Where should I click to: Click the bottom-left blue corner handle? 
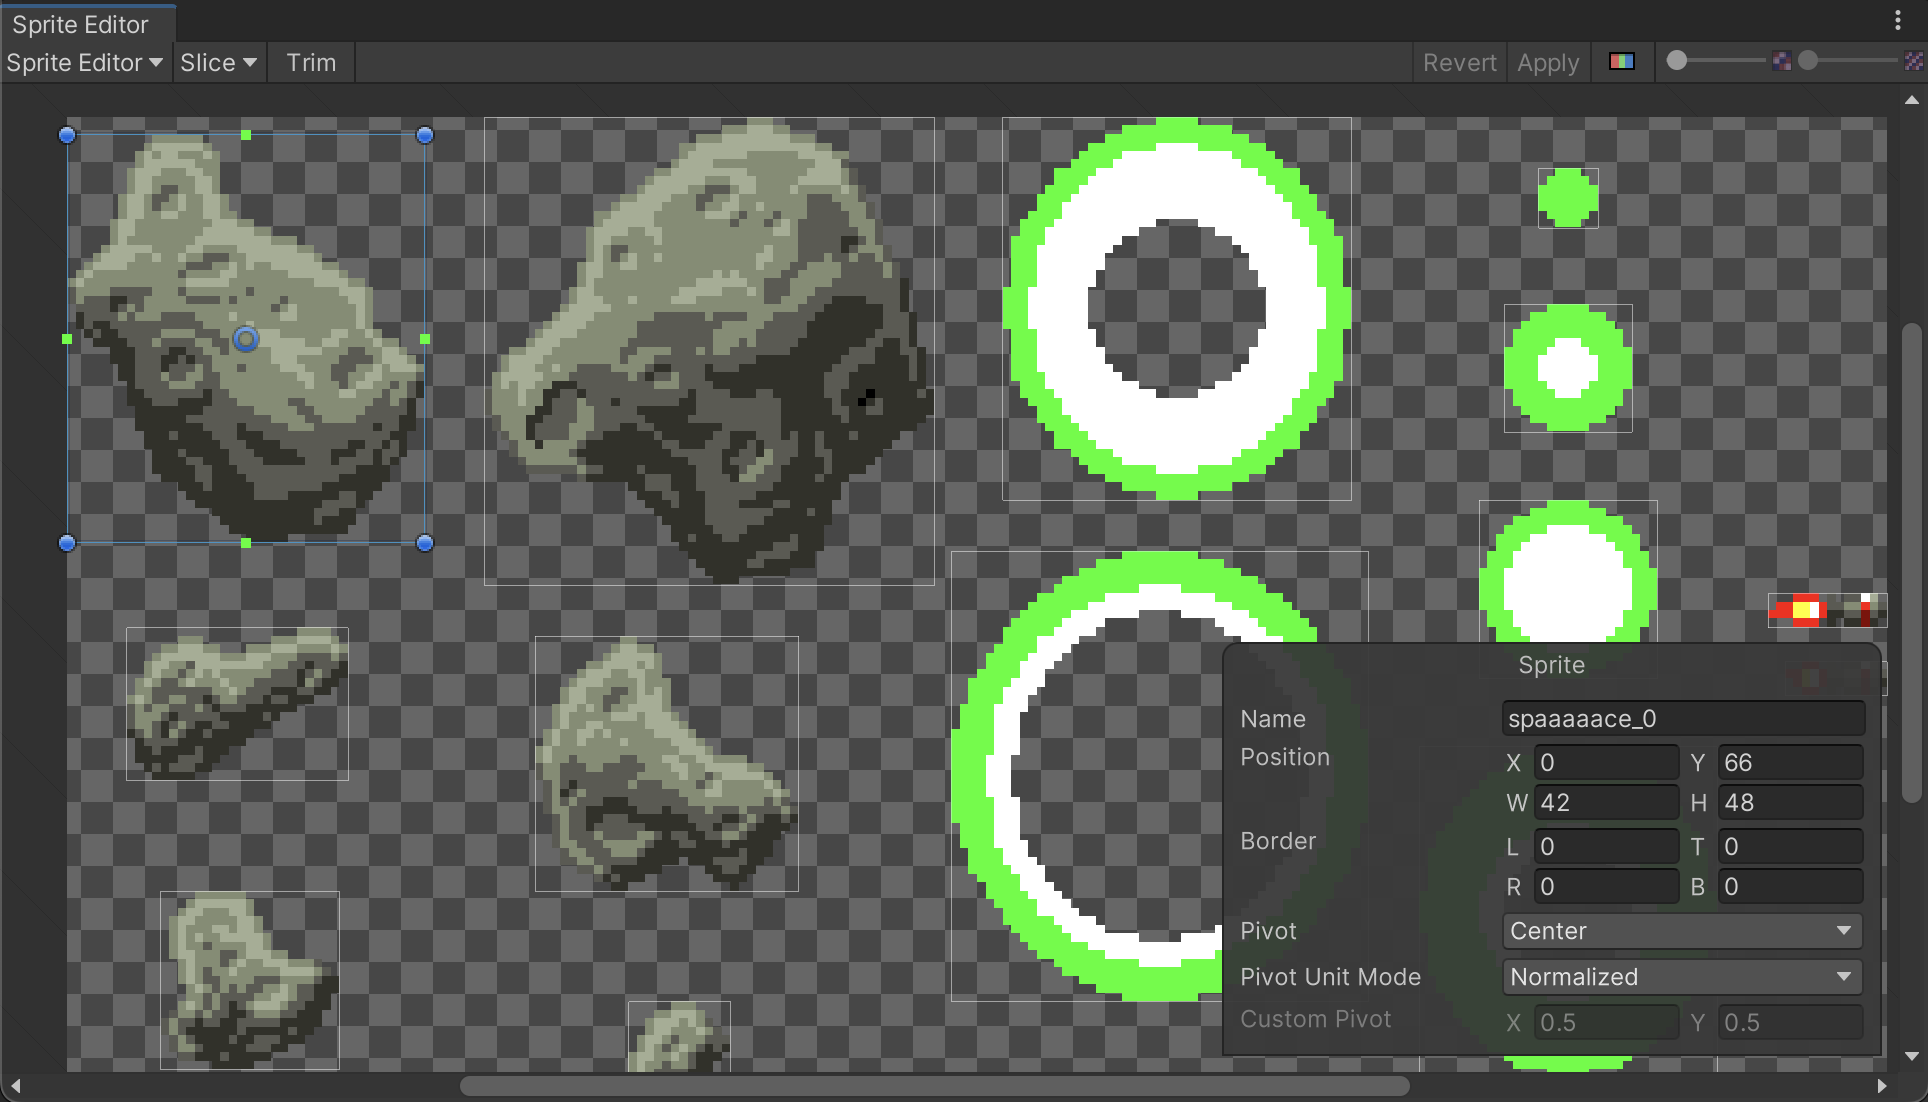coord(67,543)
